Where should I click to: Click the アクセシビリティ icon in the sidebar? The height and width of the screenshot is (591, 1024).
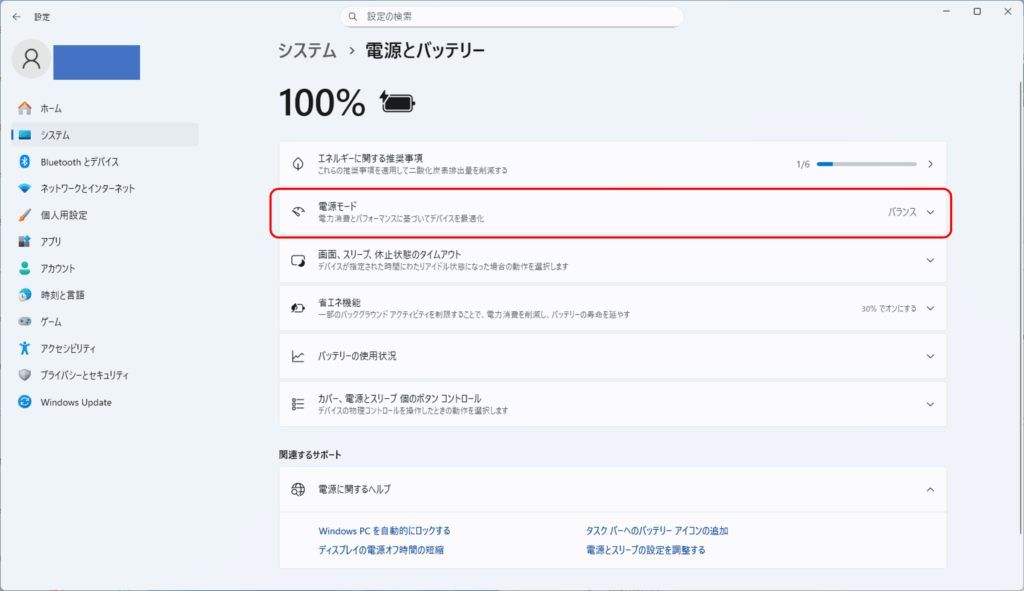[x=25, y=348]
